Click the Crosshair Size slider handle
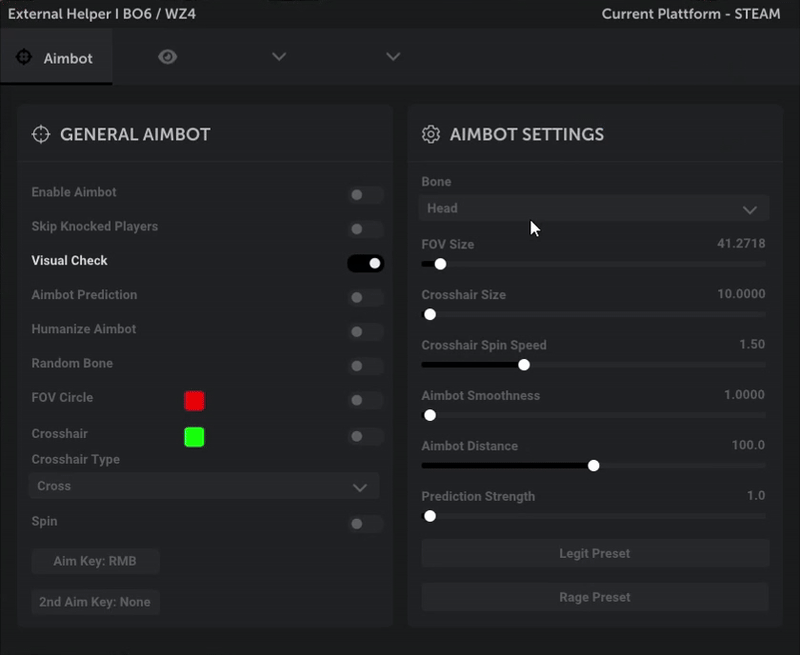The height and width of the screenshot is (655, 800). pyautogui.click(x=430, y=314)
